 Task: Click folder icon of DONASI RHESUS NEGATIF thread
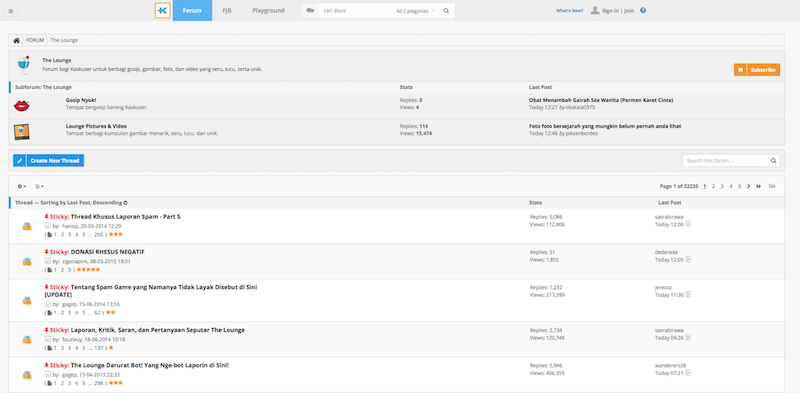[x=27, y=261]
